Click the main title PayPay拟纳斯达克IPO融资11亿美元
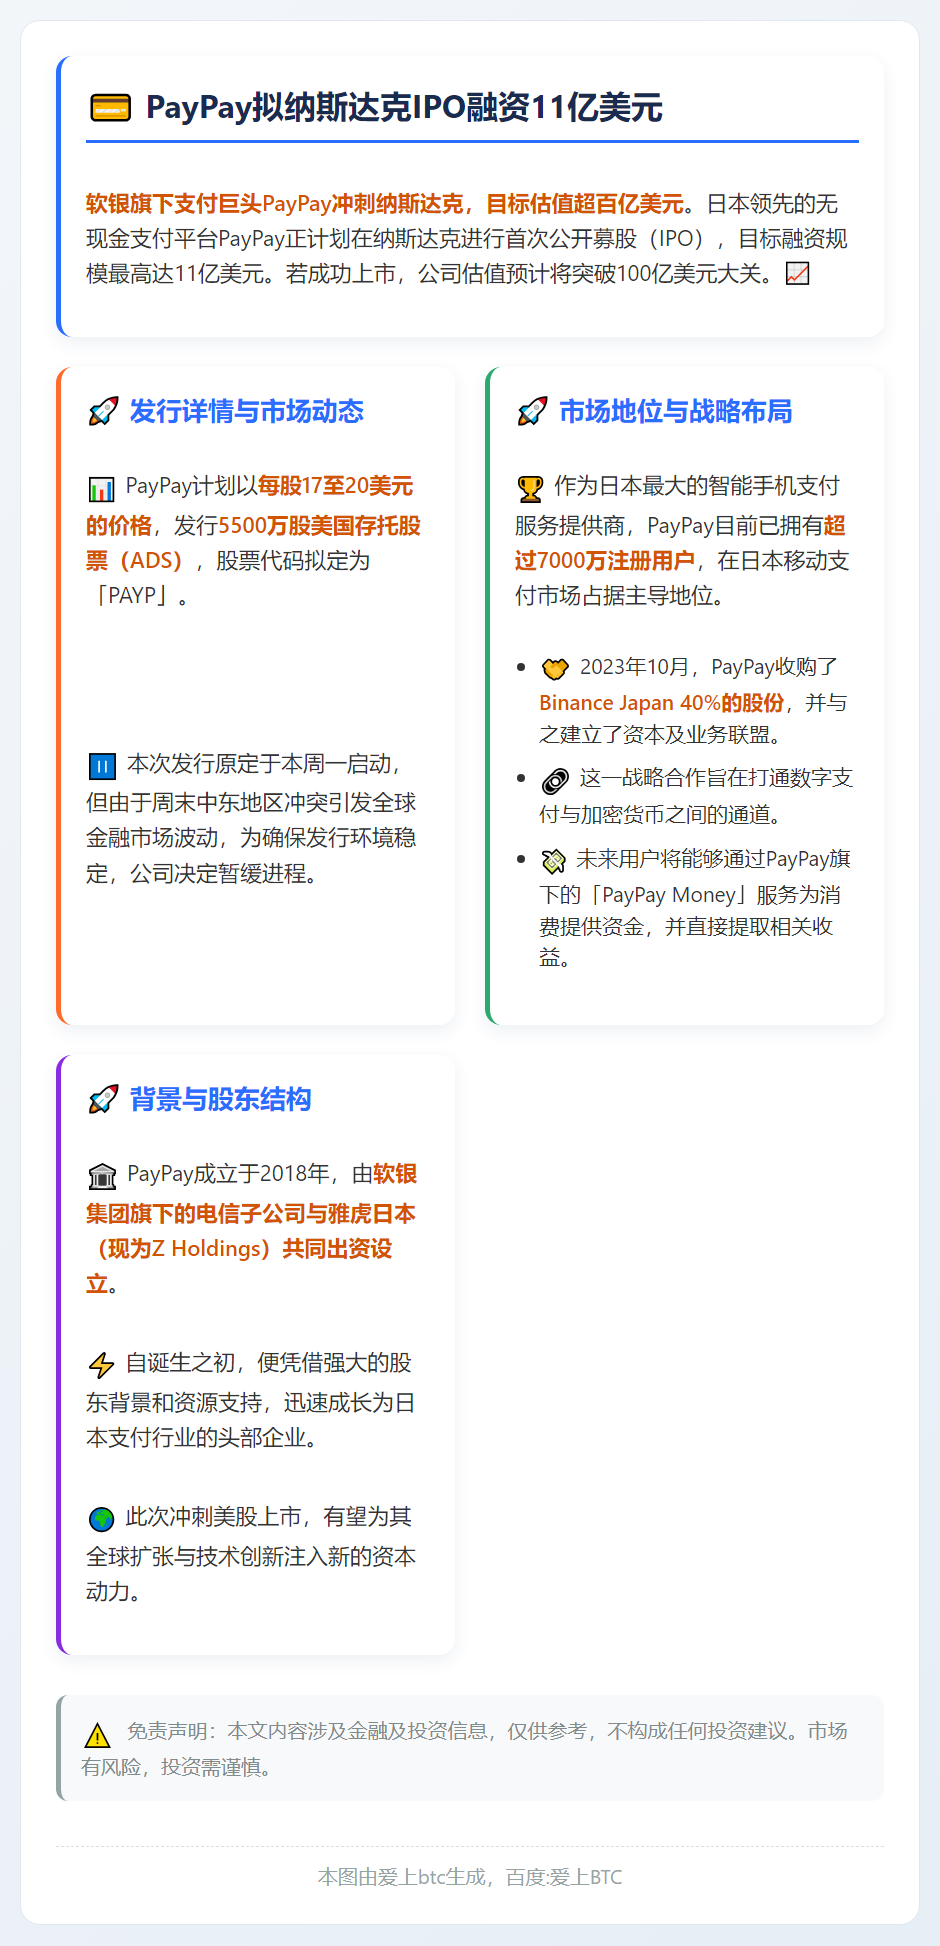 point(404,107)
